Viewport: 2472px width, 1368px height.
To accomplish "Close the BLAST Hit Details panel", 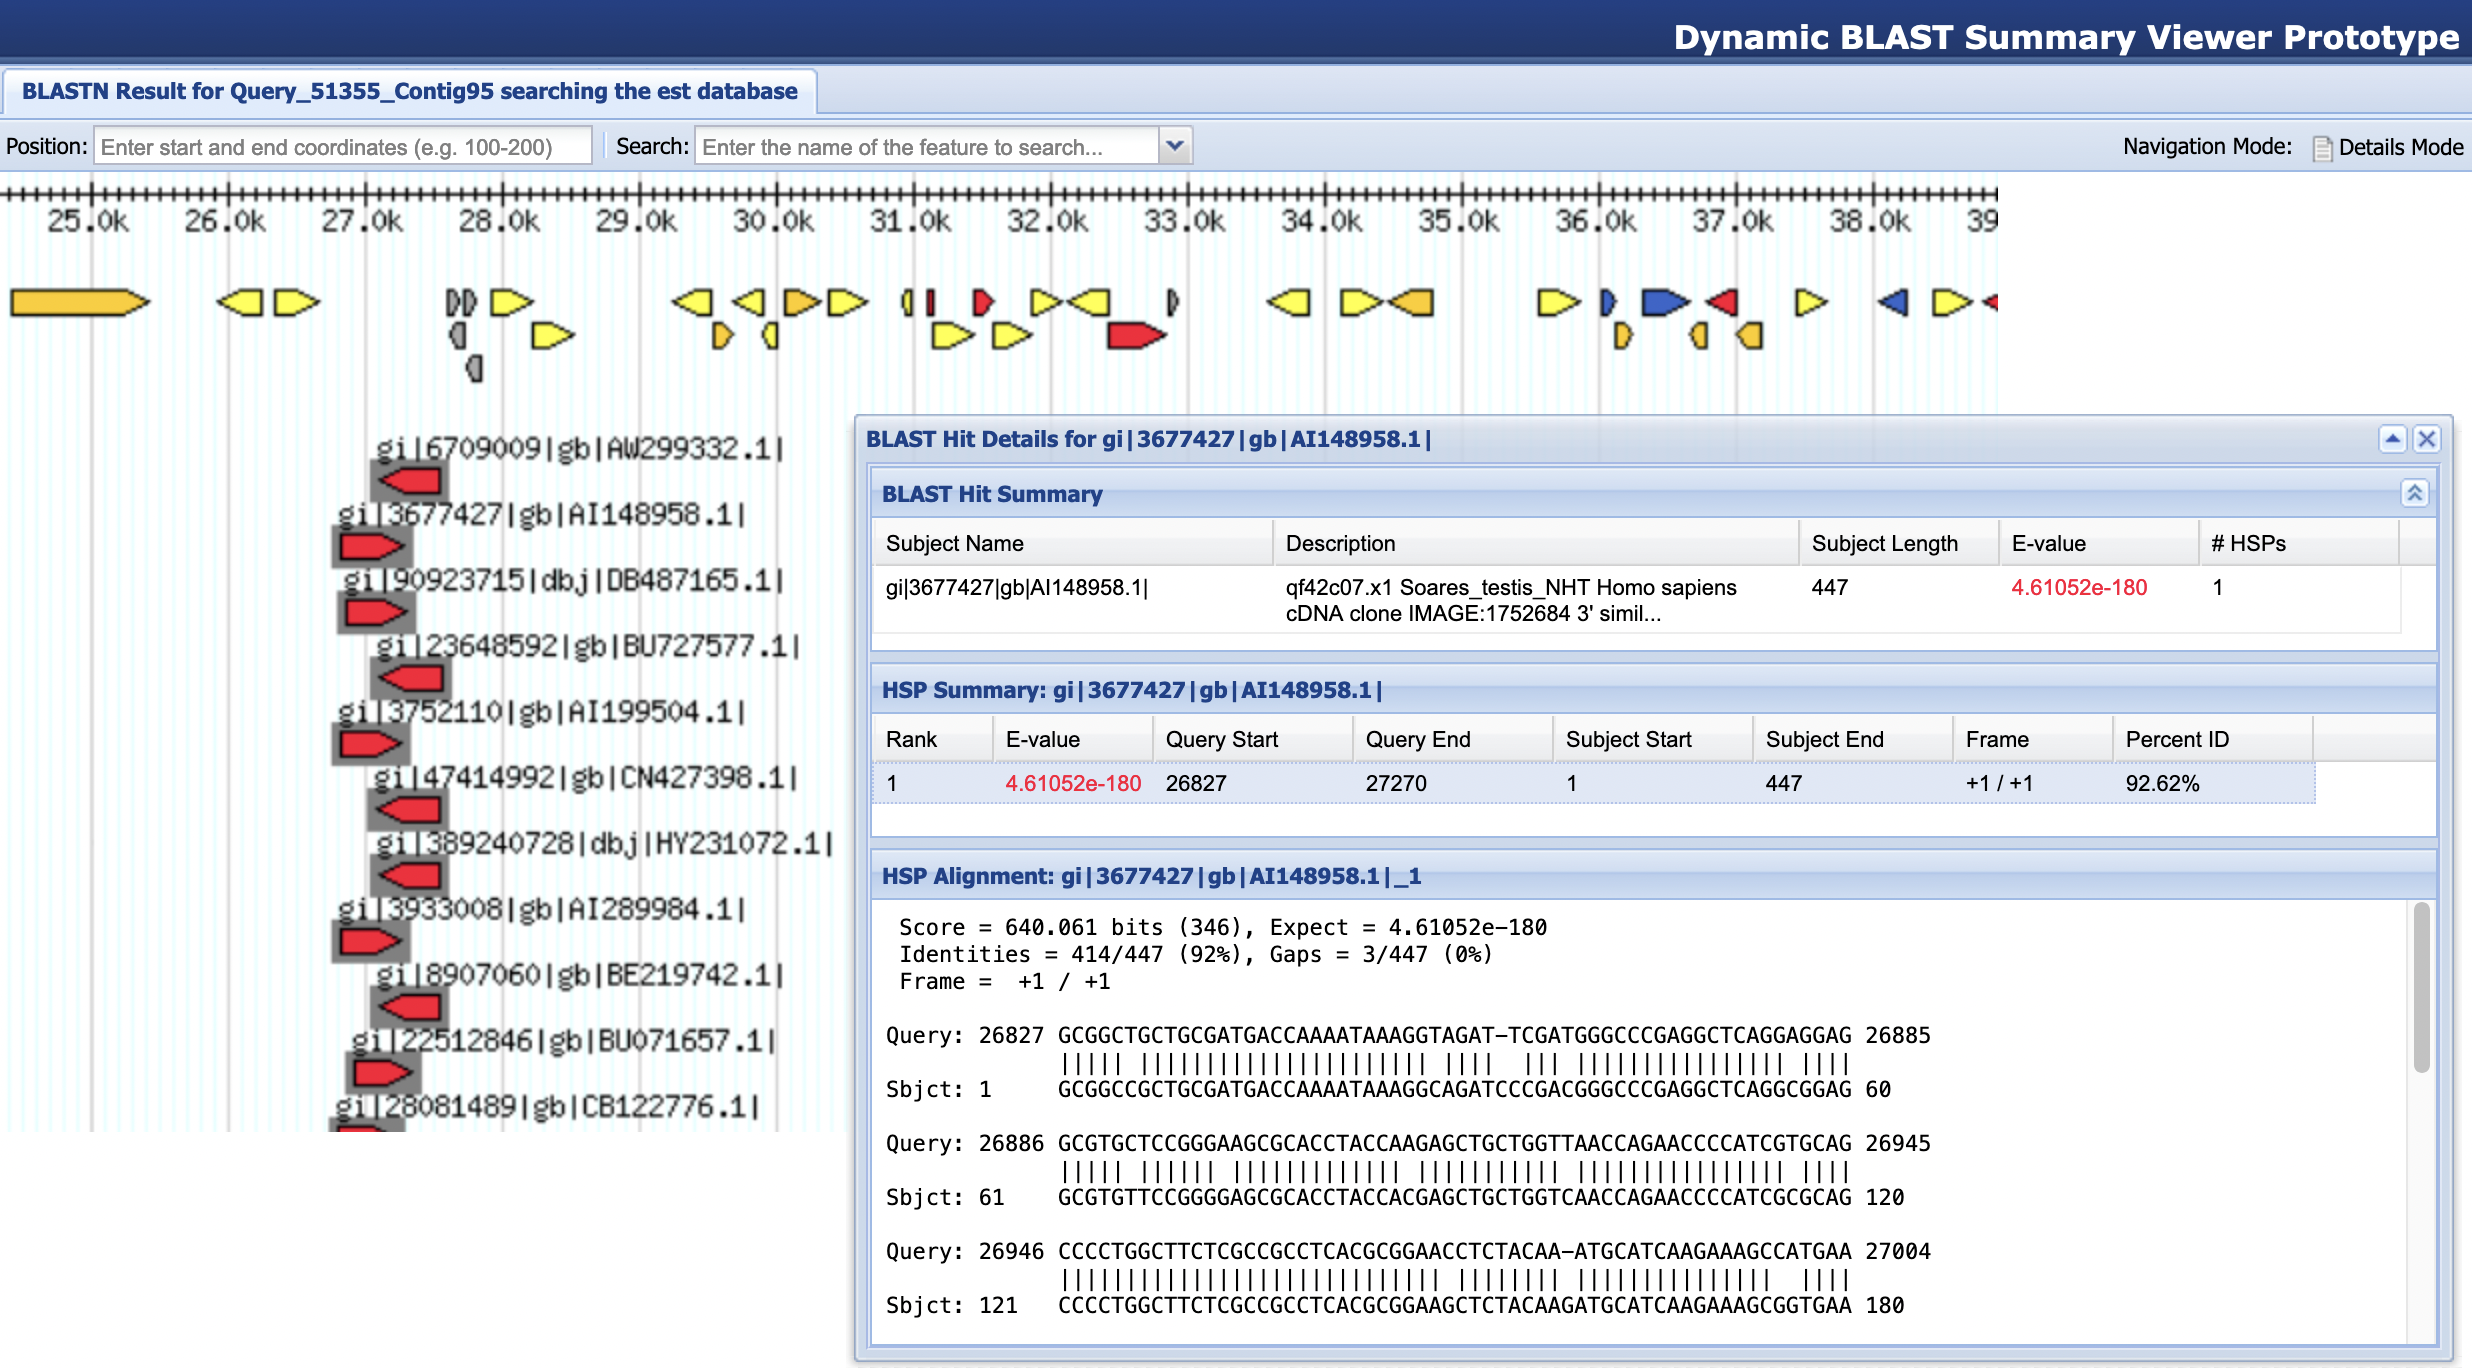I will [2427, 439].
